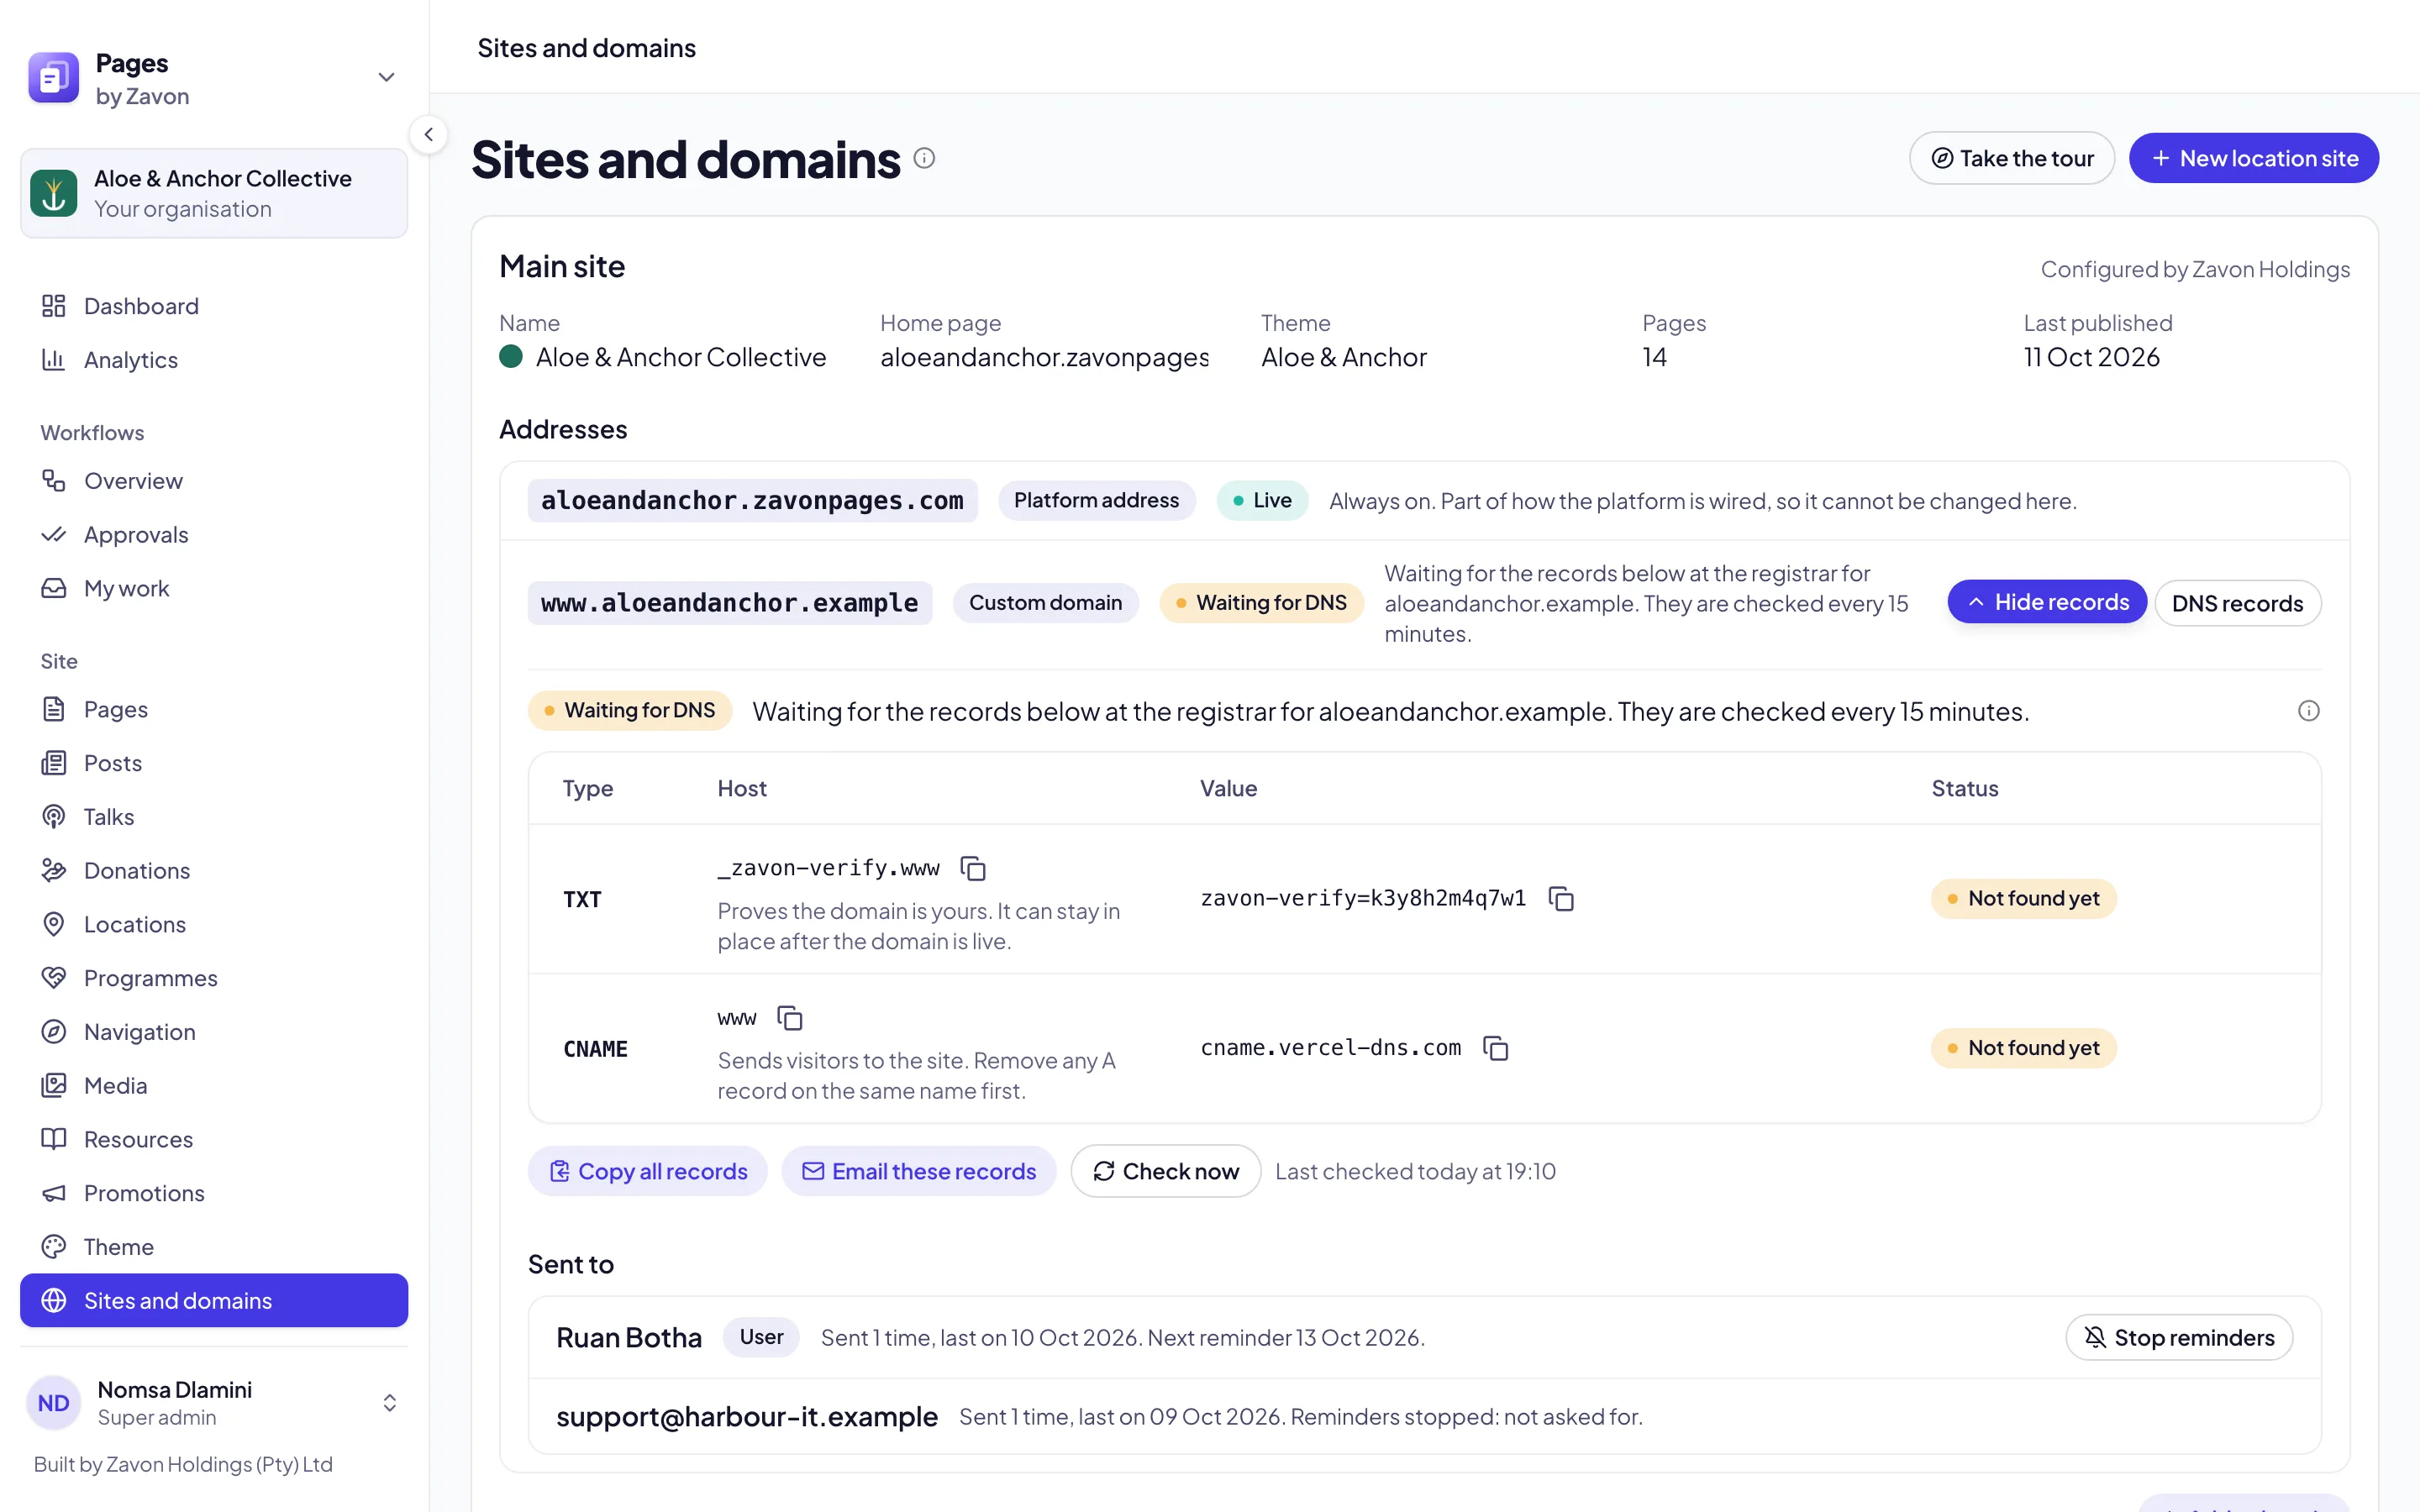Click Copy all records

648,1171
